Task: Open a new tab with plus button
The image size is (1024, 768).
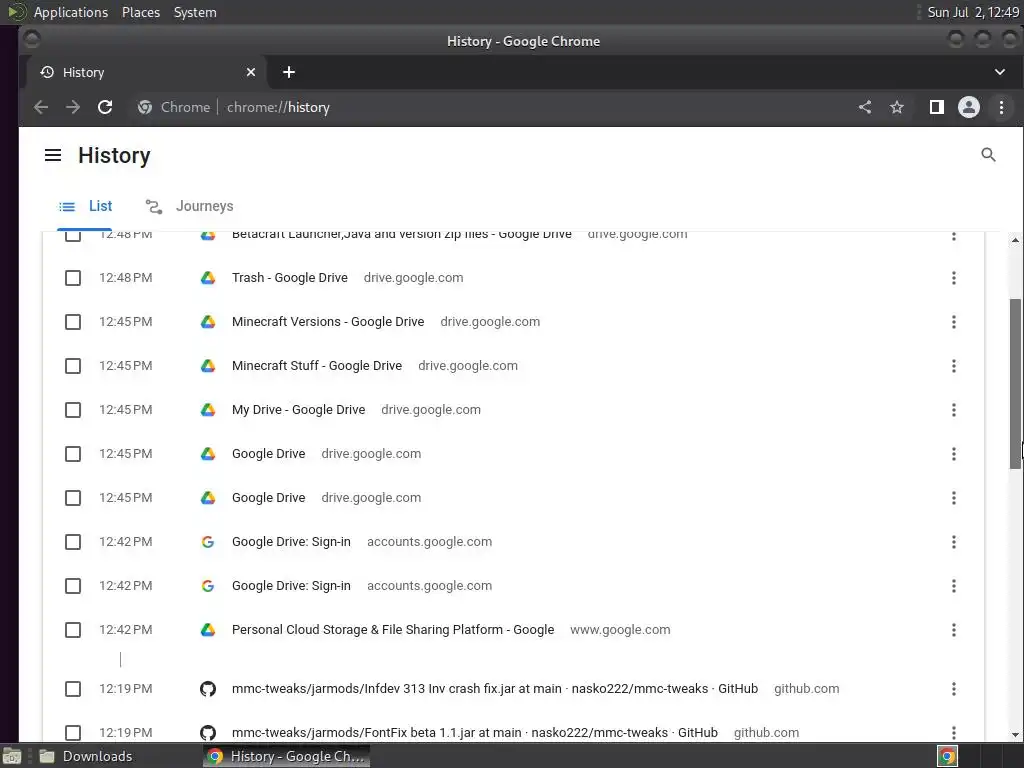Action: (x=289, y=72)
